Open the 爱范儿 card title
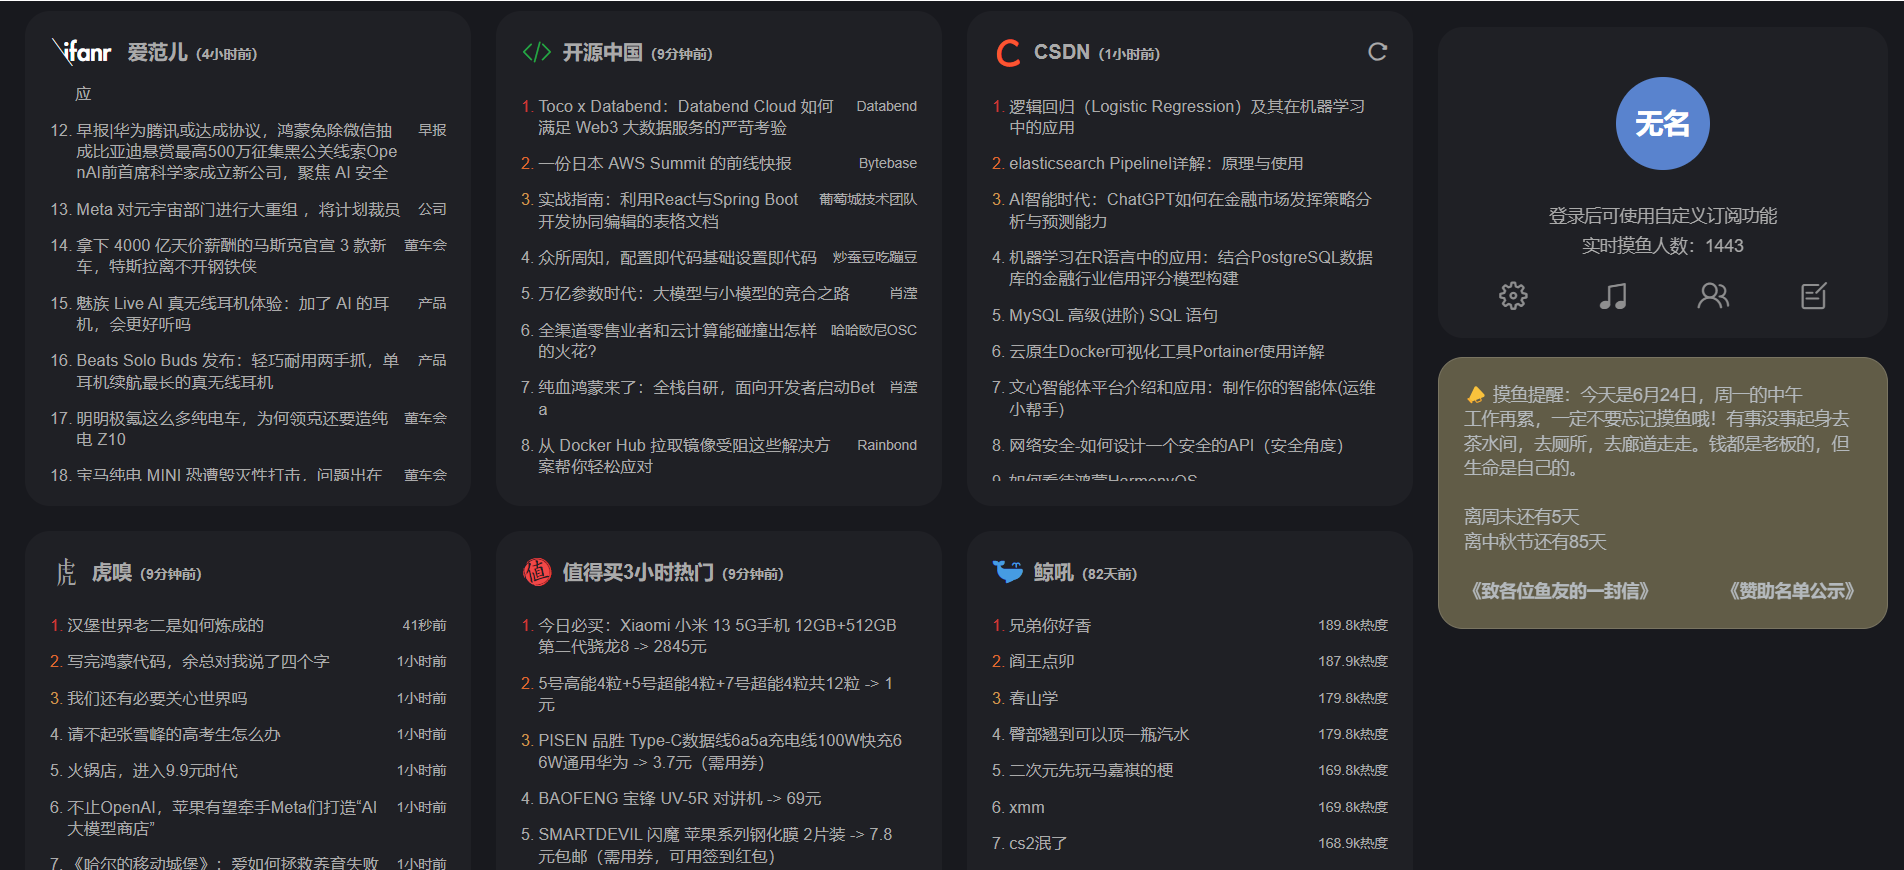Viewport: 1904px width, 870px height. (x=157, y=52)
